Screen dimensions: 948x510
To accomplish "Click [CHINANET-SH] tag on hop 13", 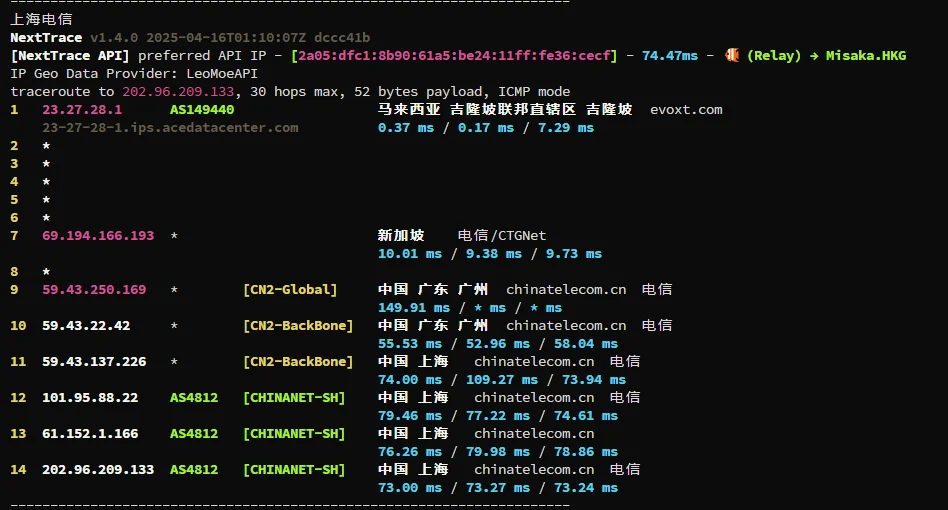I will 294,433.
